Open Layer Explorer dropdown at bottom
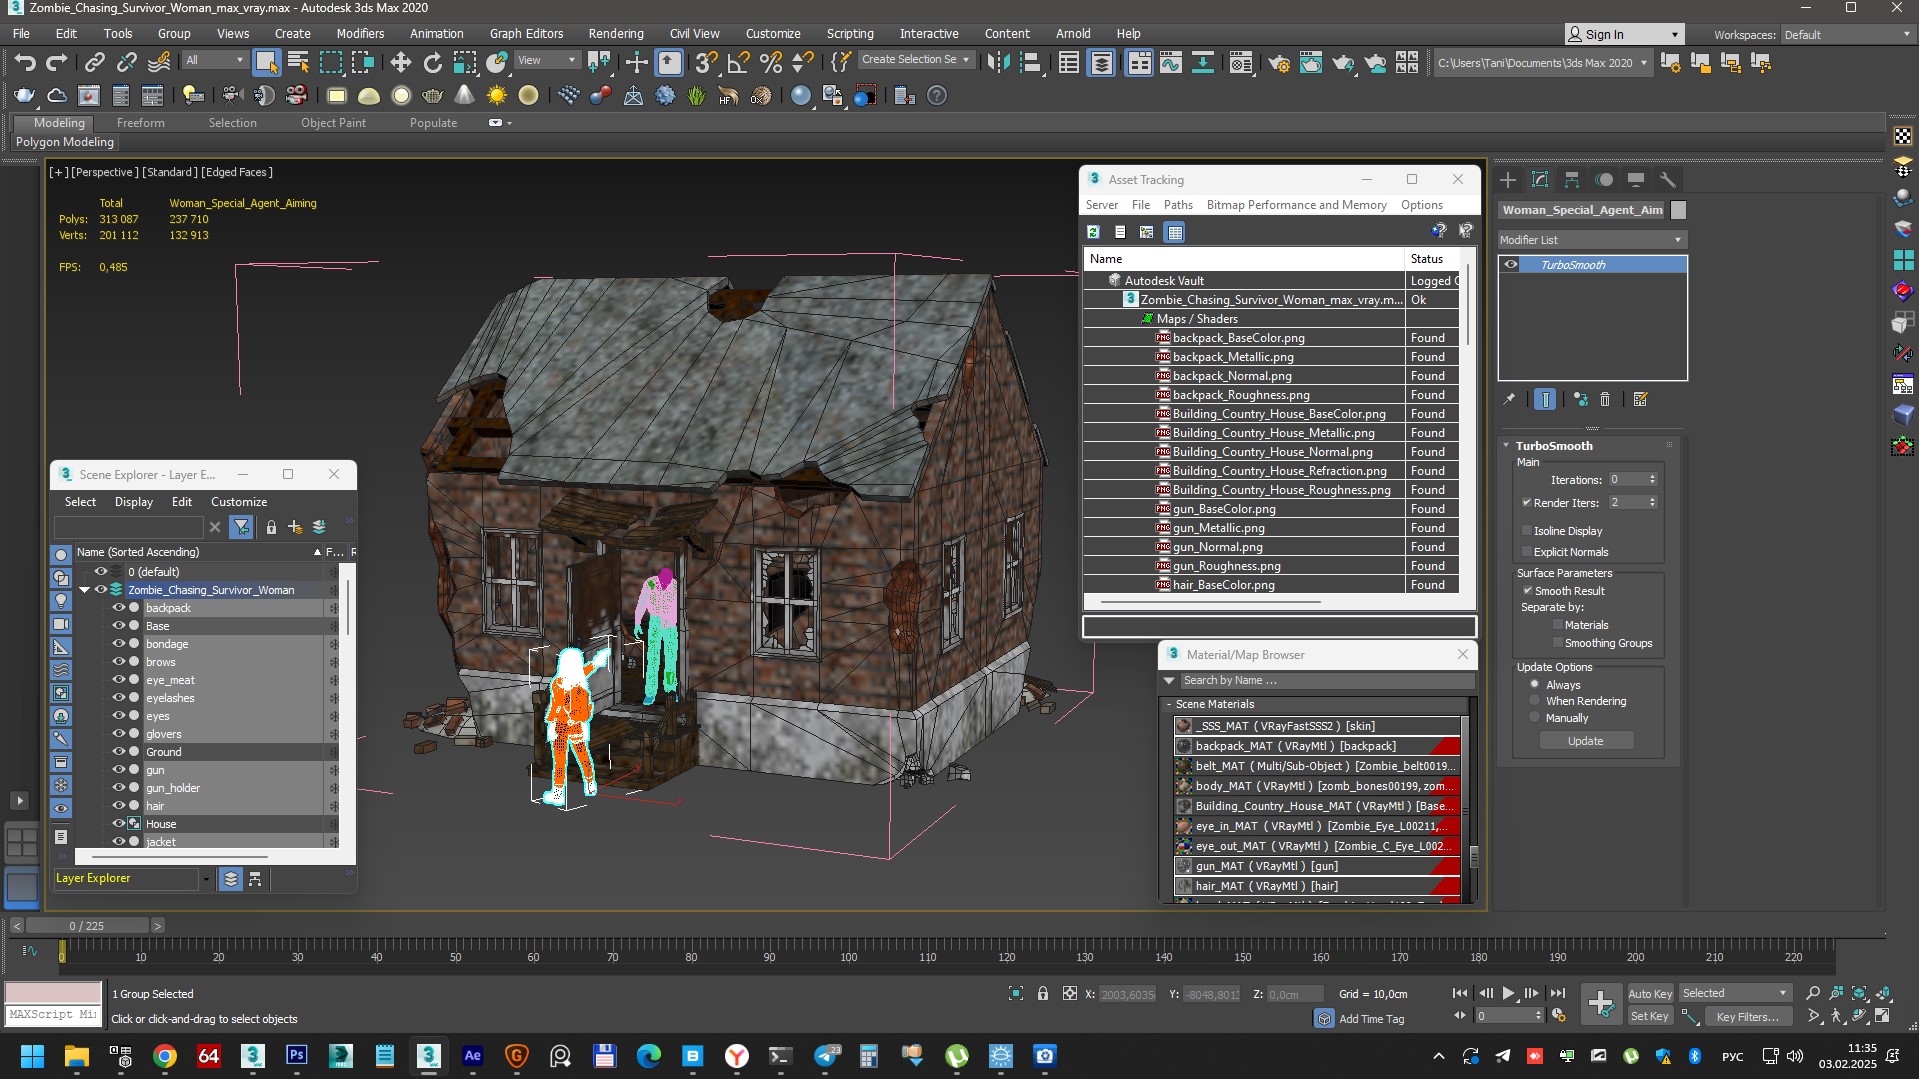The height and width of the screenshot is (1079, 1919). pyautogui.click(x=206, y=879)
